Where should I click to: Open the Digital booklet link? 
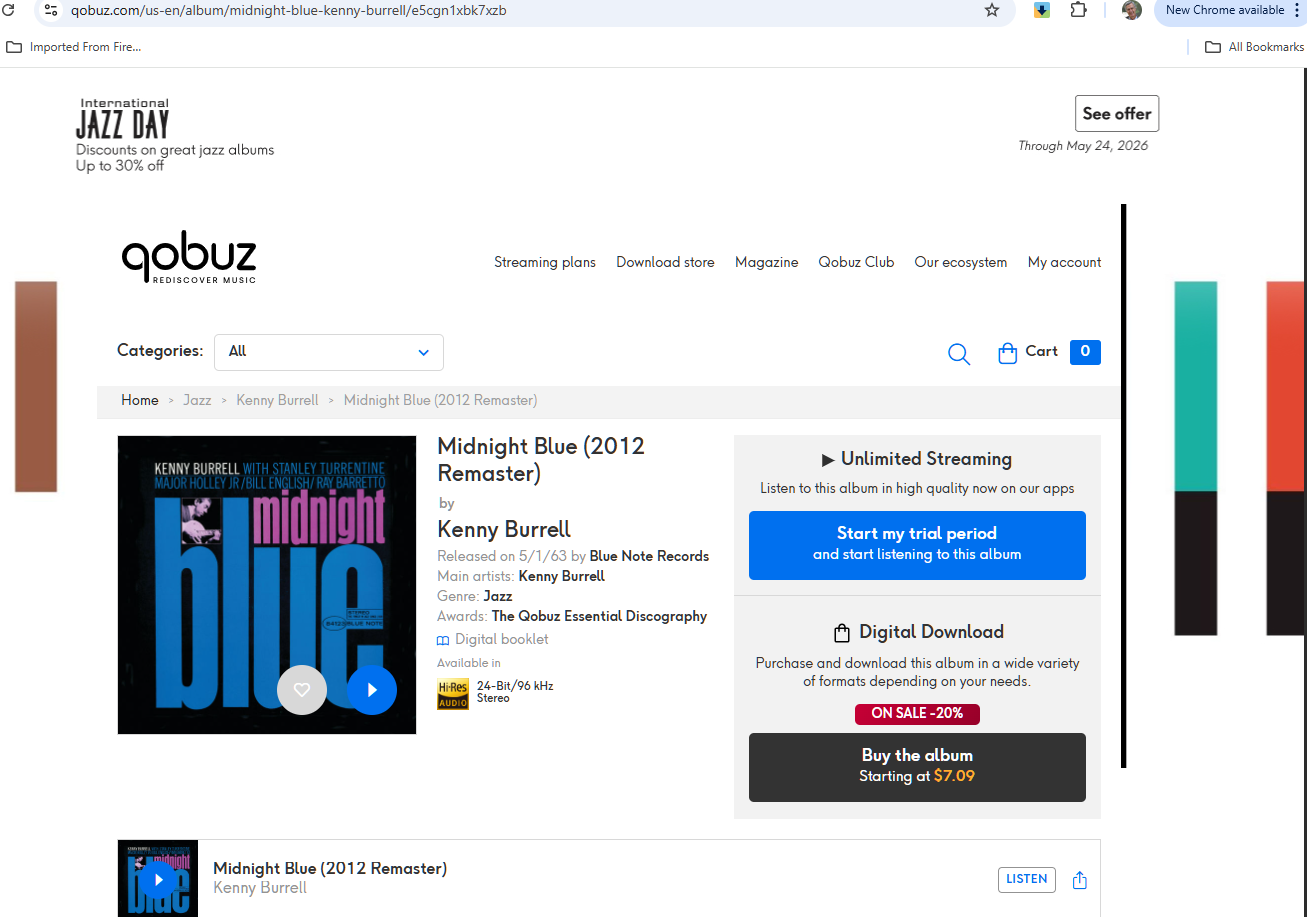(x=493, y=640)
